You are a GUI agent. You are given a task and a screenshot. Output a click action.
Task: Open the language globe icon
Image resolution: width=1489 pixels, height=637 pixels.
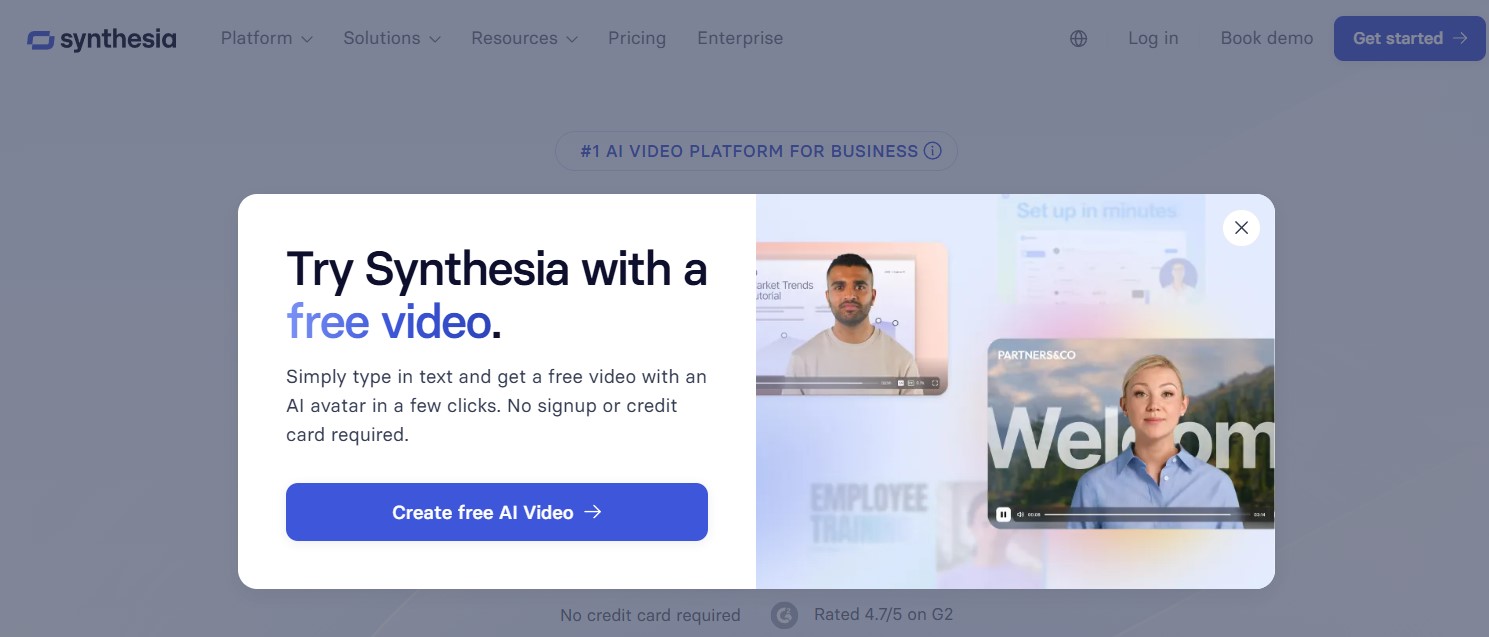pos(1078,39)
